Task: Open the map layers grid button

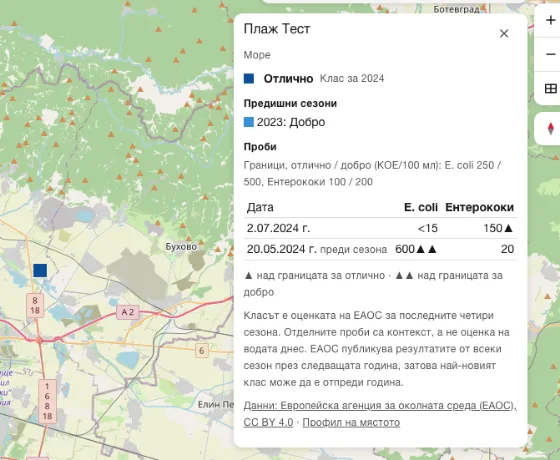Action: (550, 88)
